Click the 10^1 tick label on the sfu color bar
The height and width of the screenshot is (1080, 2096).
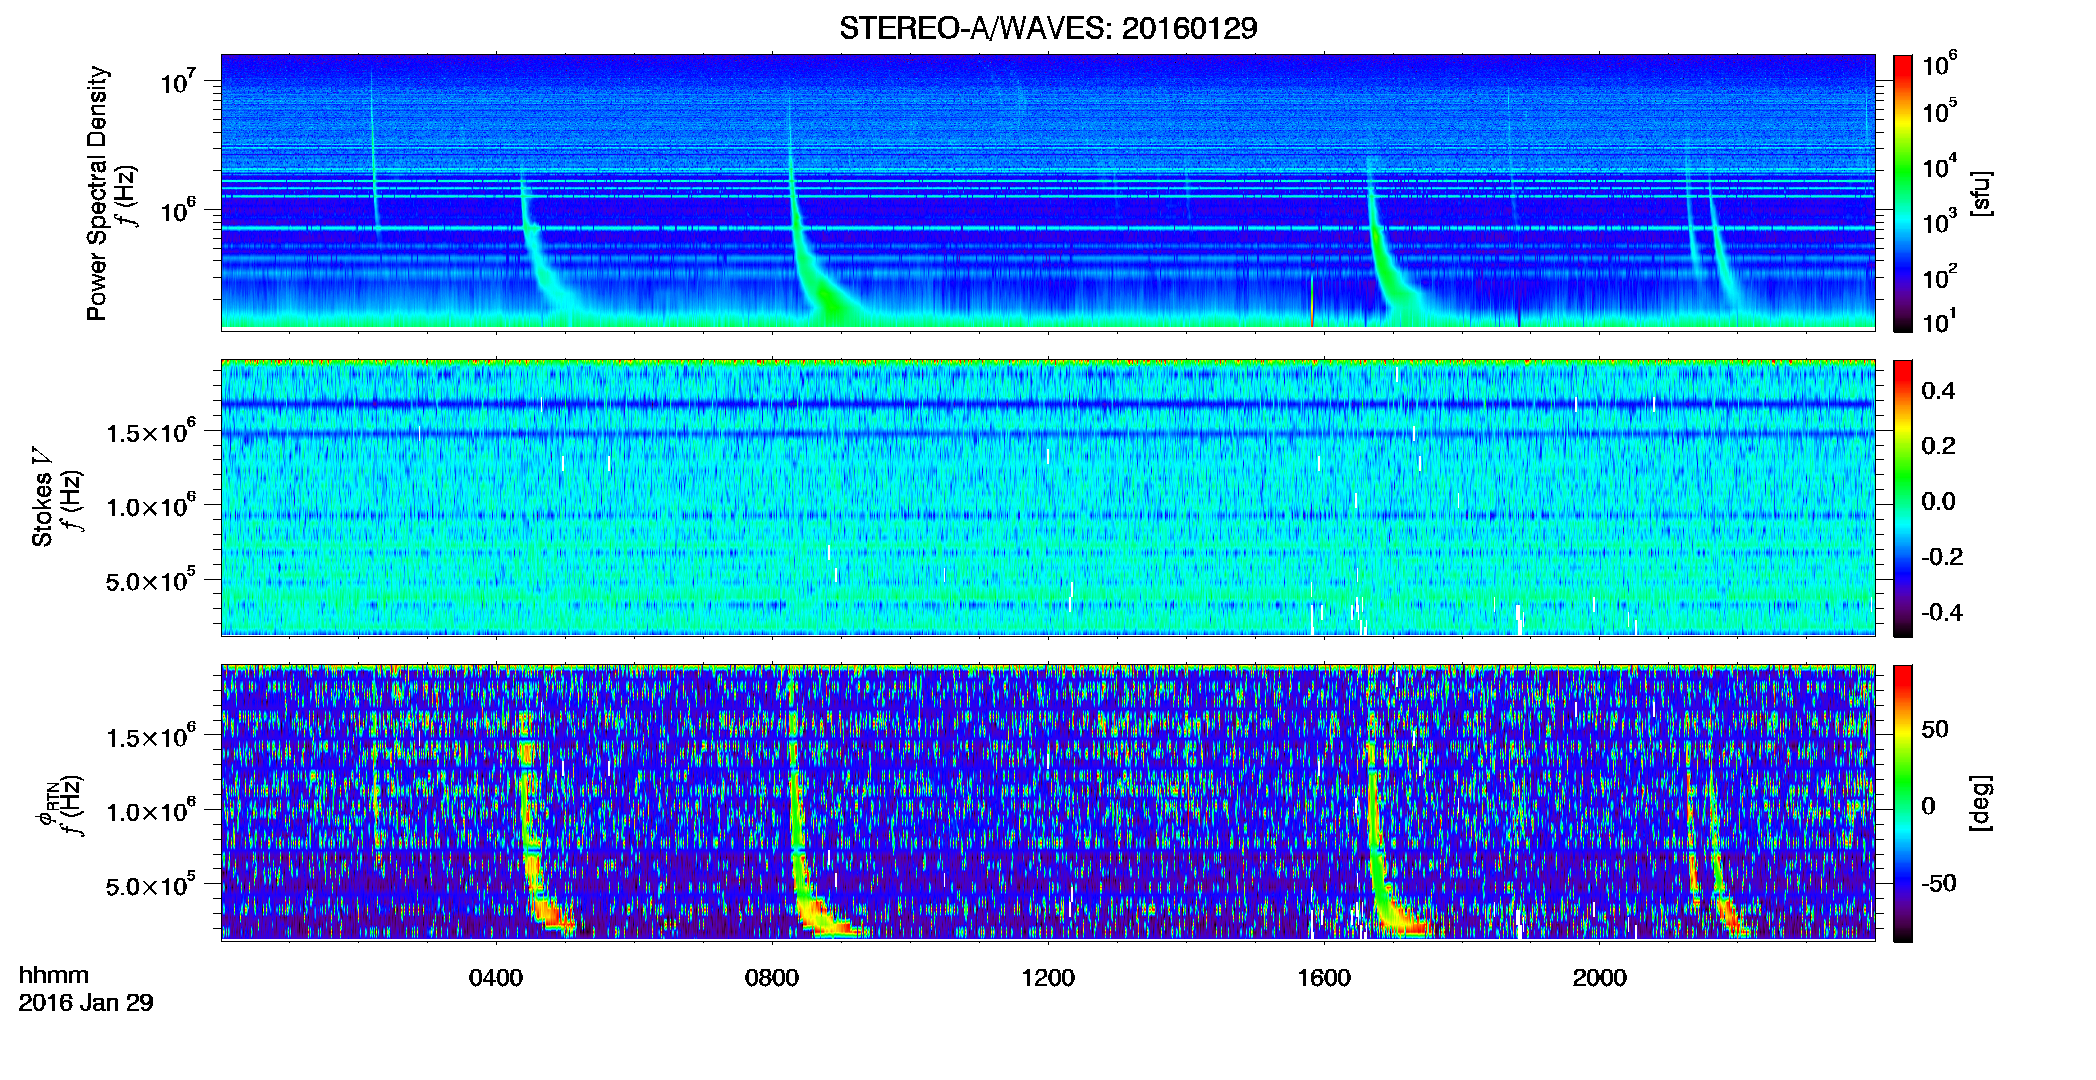(1940, 321)
